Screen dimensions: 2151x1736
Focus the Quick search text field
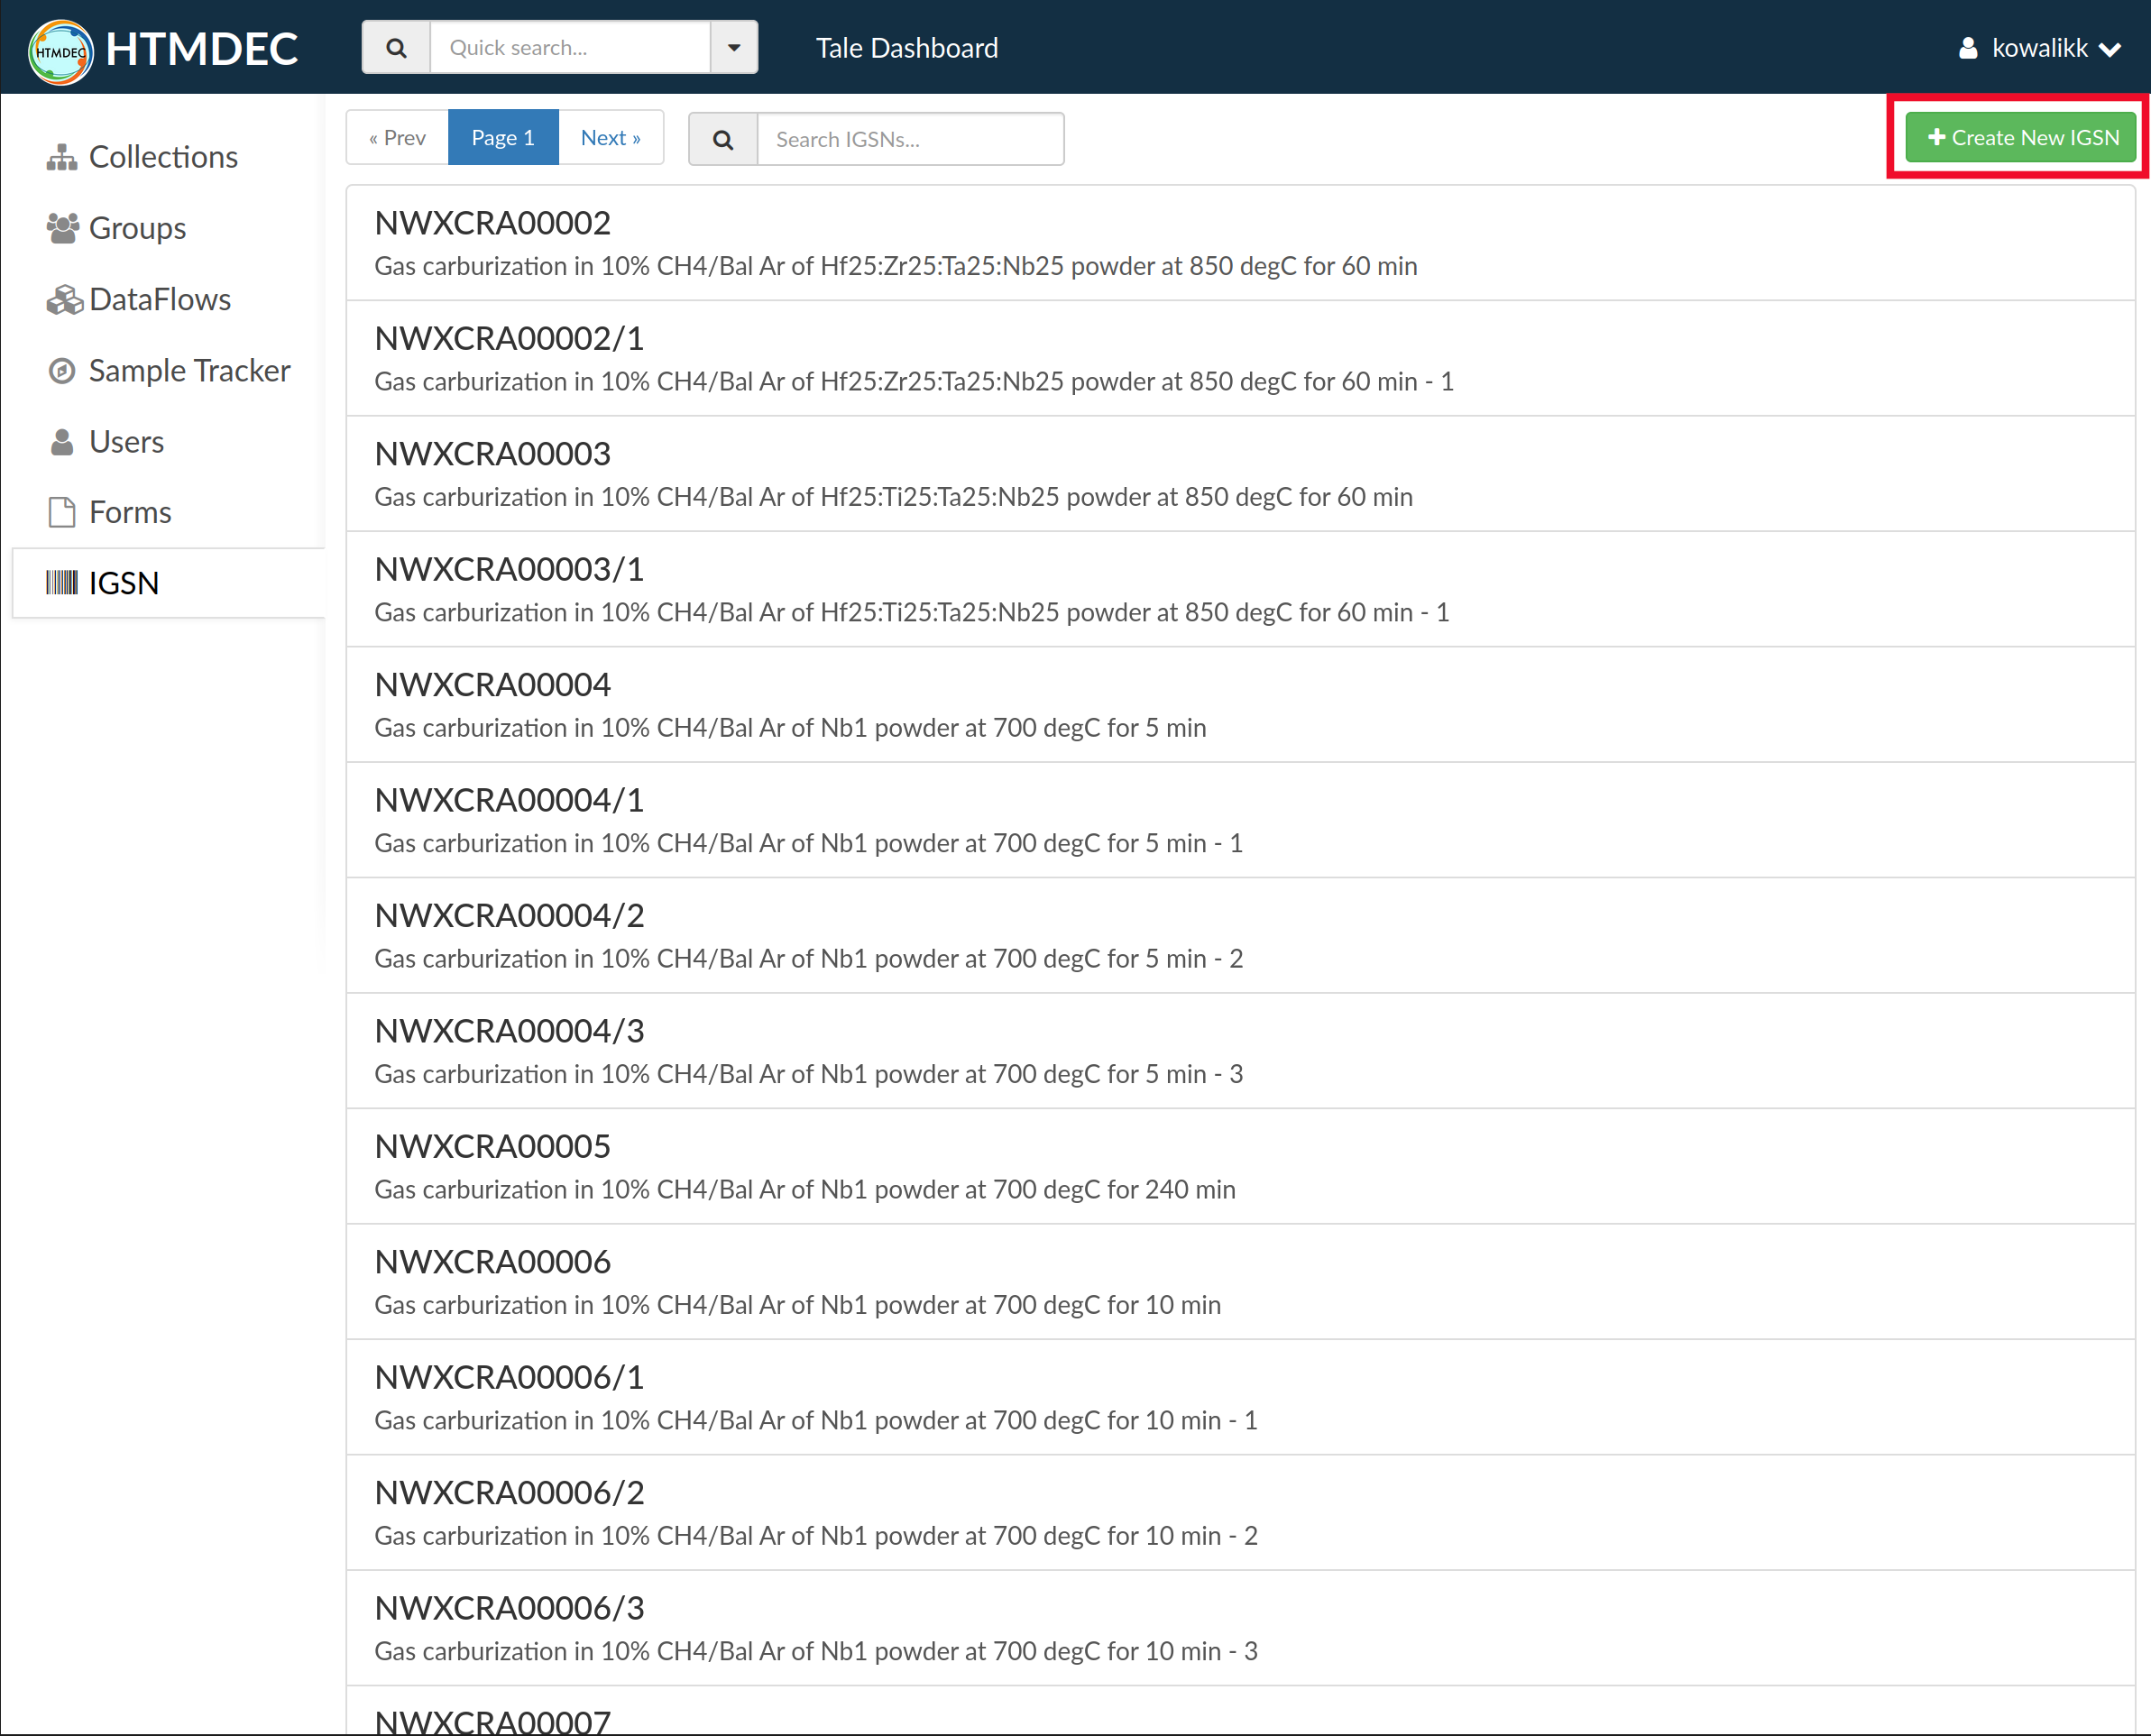pos(570,48)
